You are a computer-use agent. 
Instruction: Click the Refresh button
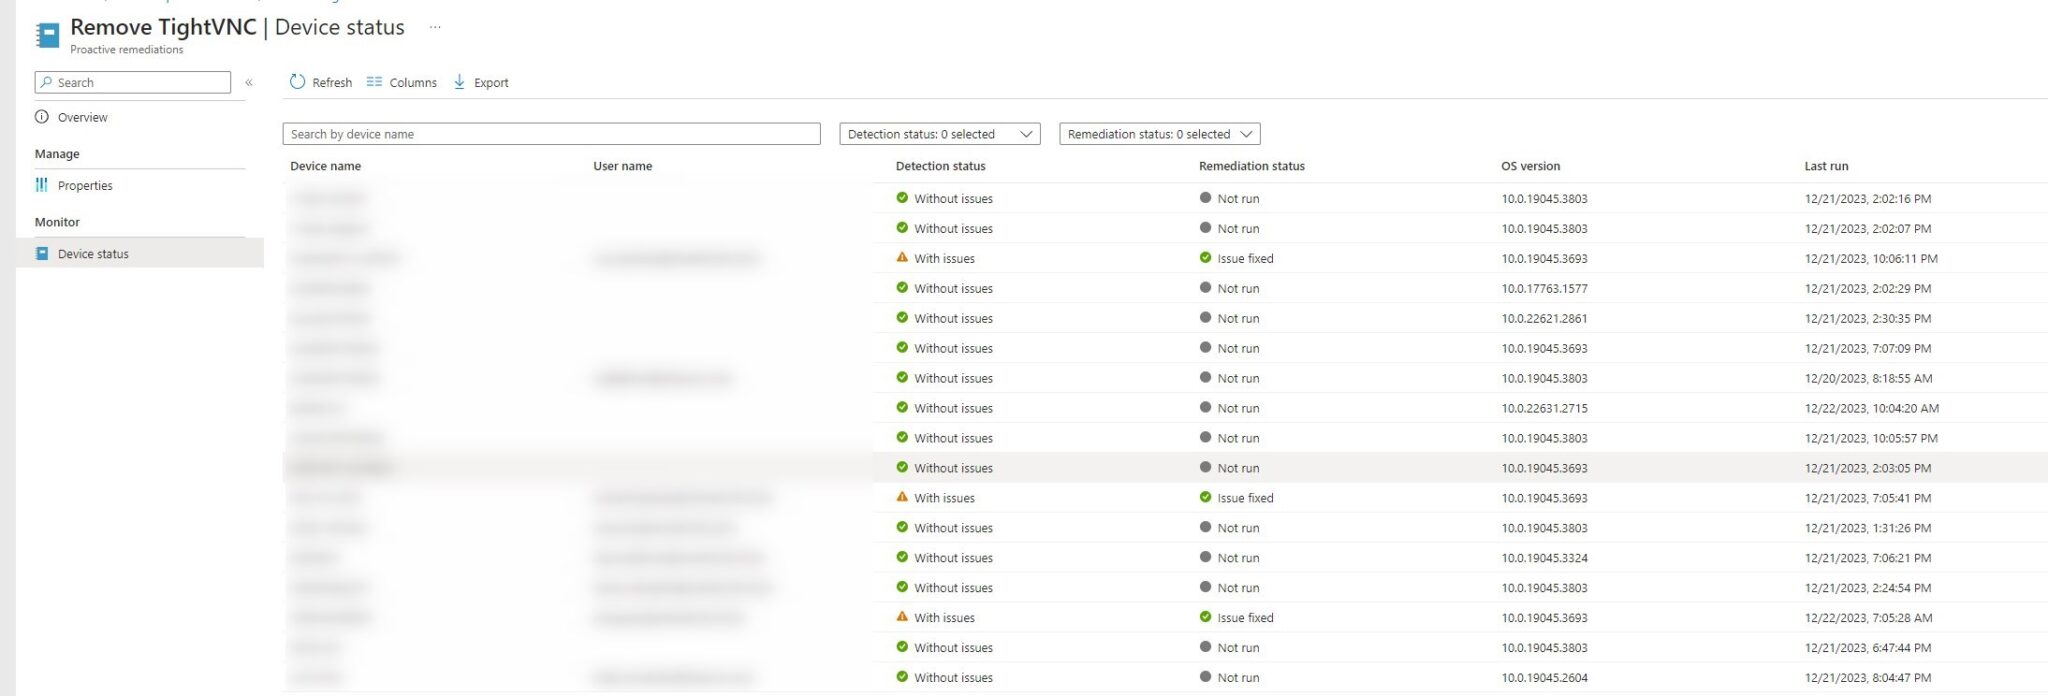click(321, 82)
